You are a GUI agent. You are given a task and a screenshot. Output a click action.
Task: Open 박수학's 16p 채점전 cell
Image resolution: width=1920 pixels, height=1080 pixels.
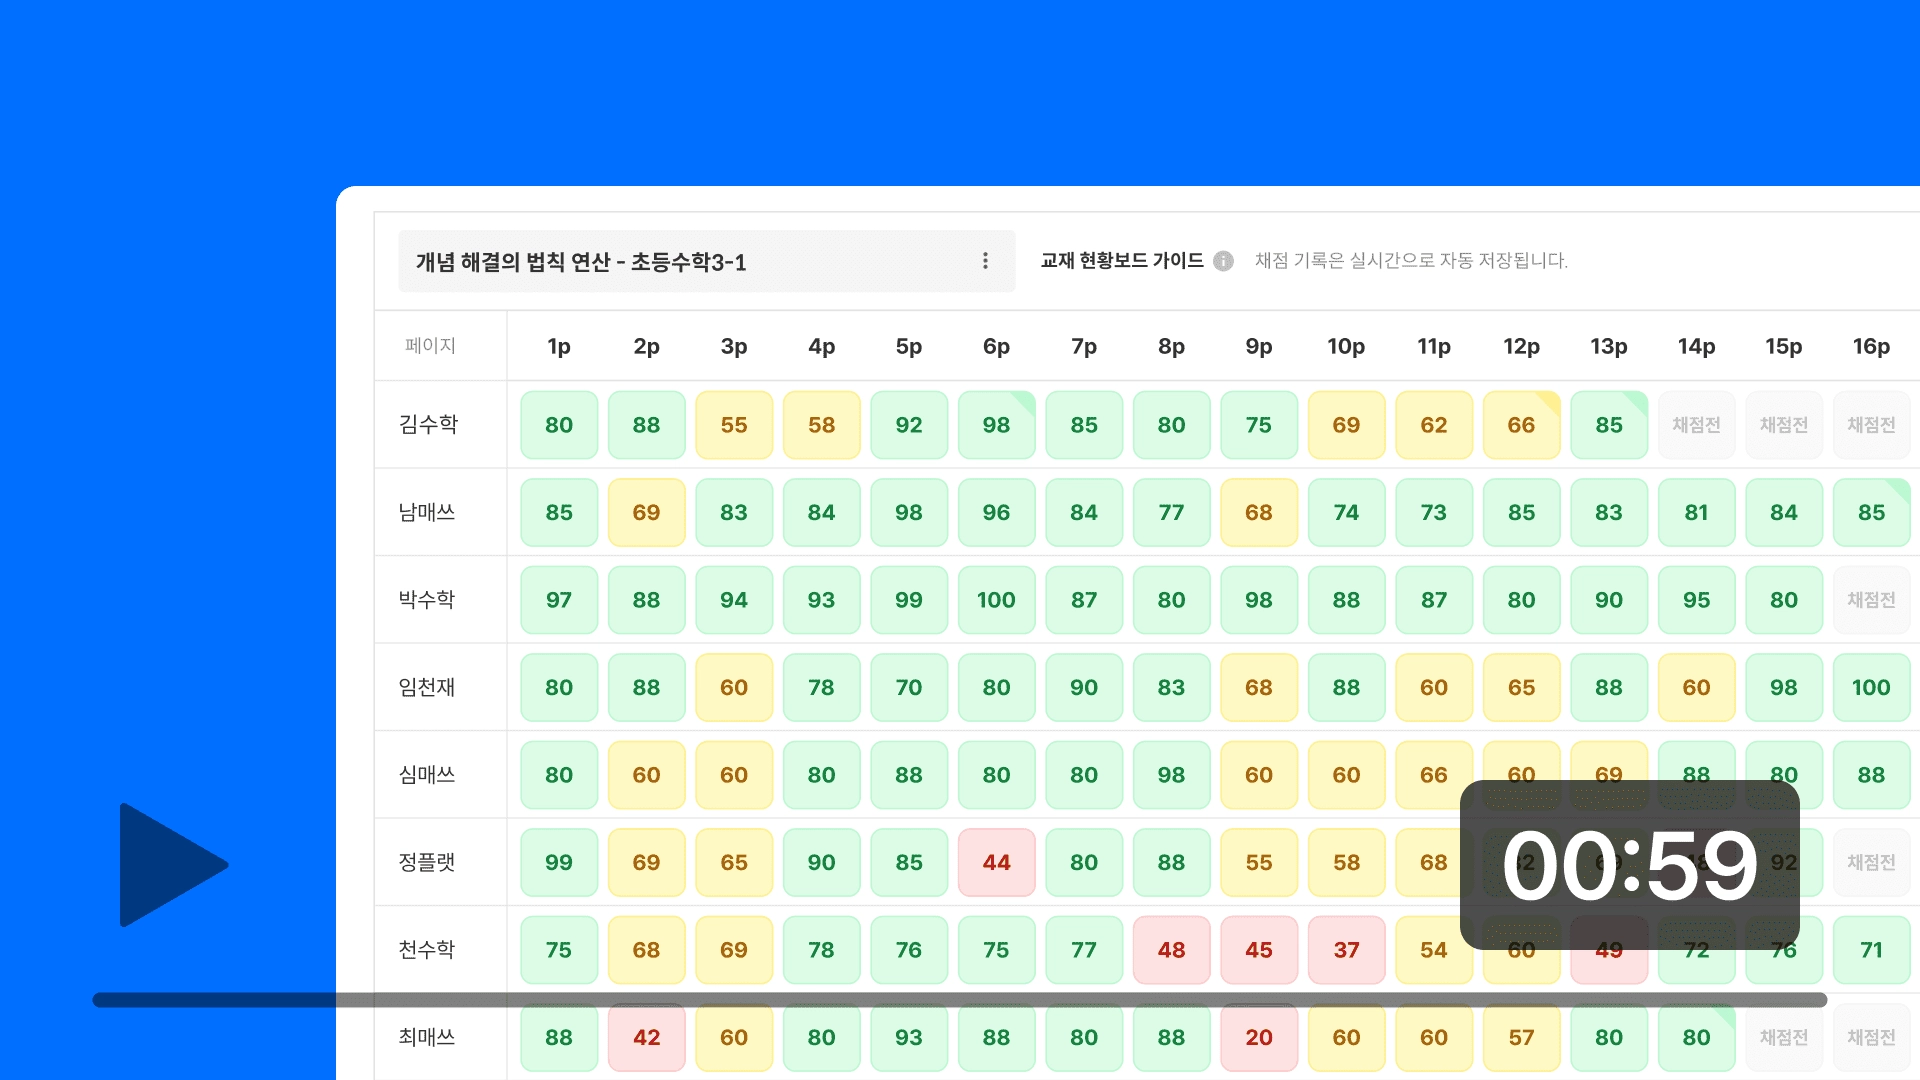(x=1870, y=600)
